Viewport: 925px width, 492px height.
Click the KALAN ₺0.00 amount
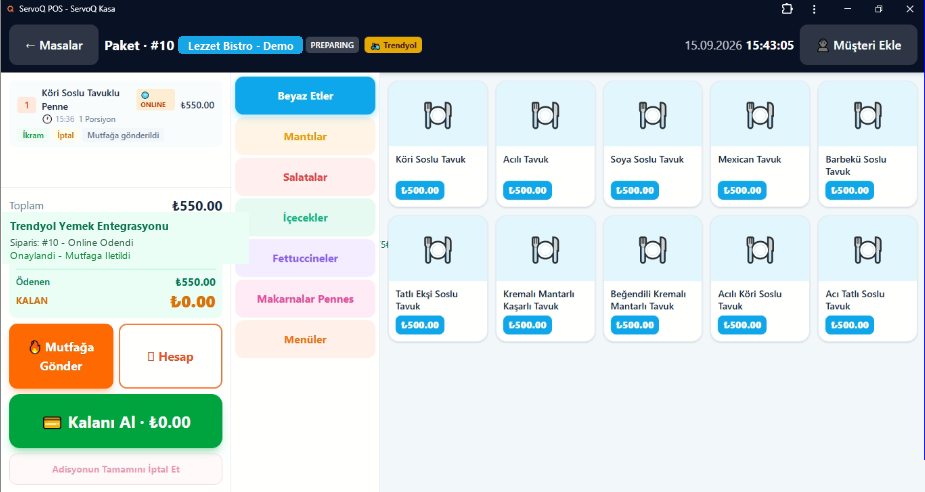[192, 301]
